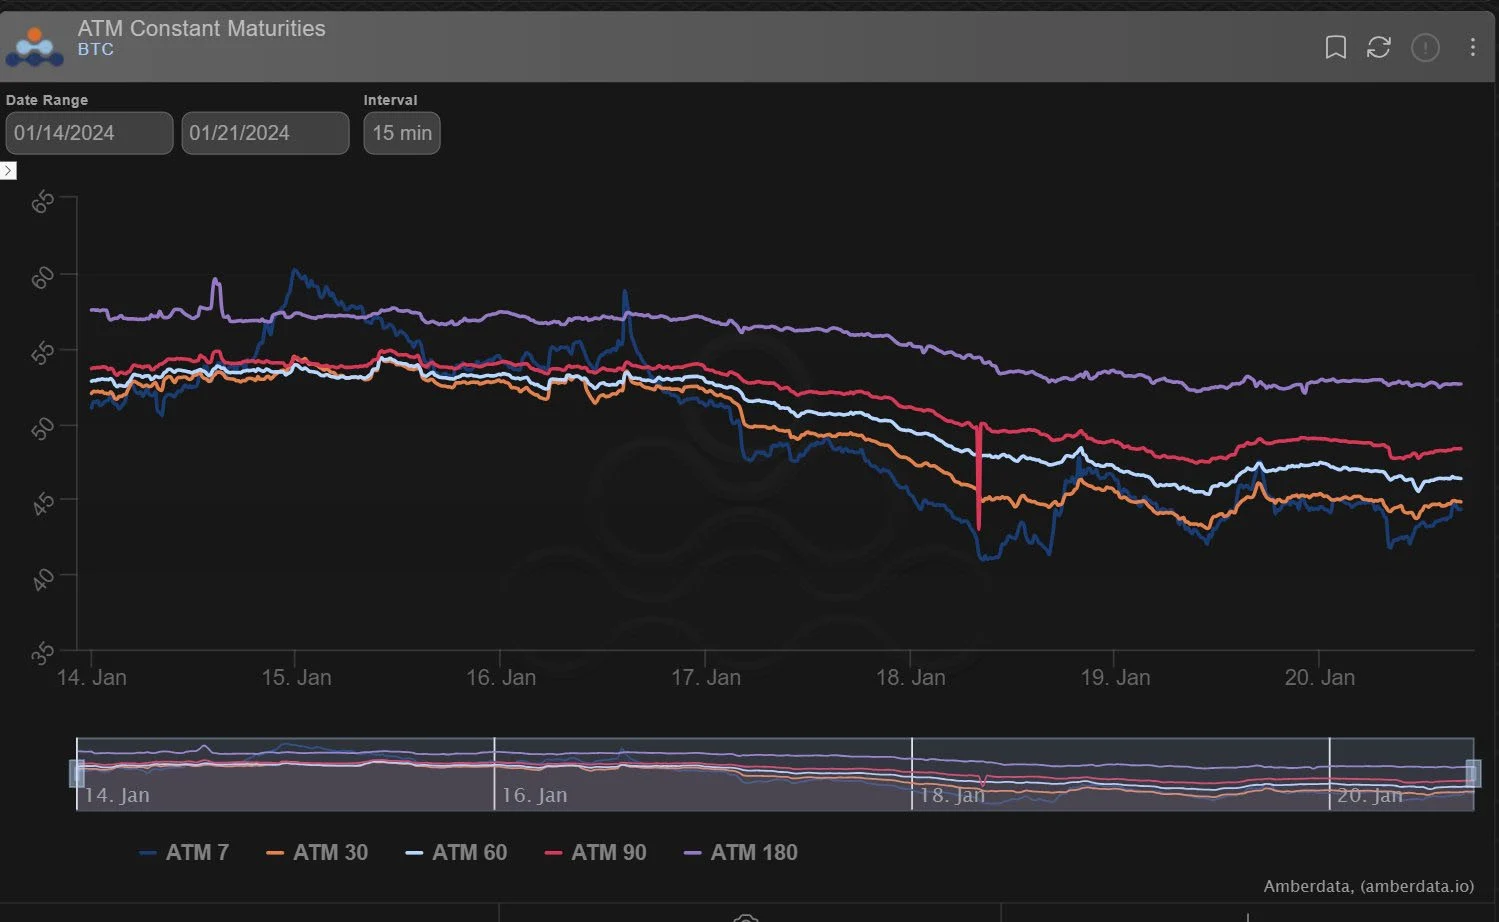Open the 15 min interval dropdown

(402, 133)
